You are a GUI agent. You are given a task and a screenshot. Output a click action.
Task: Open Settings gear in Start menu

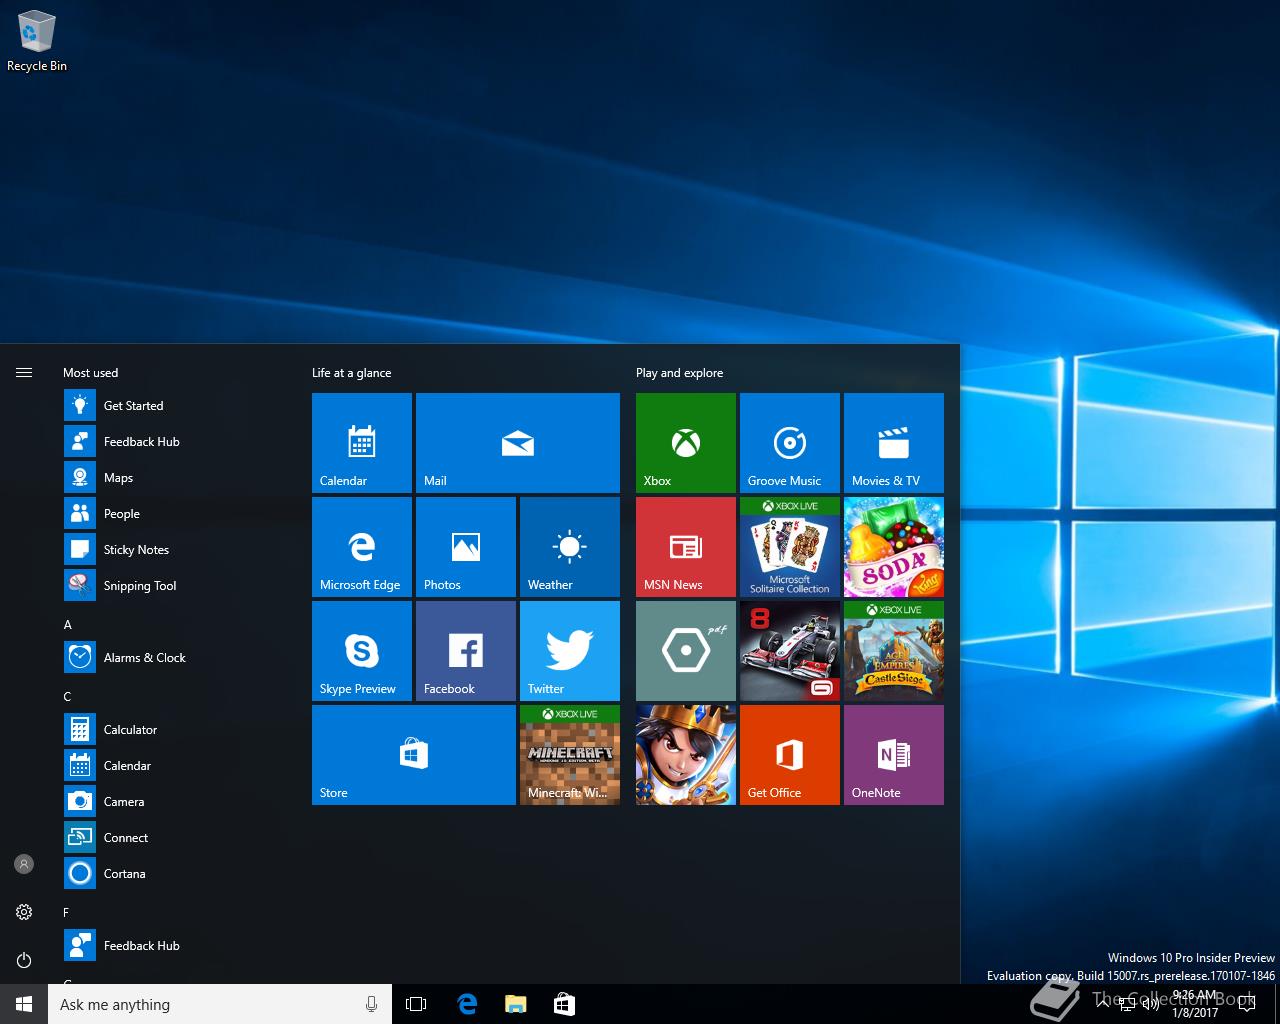click(x=24, y=912)
